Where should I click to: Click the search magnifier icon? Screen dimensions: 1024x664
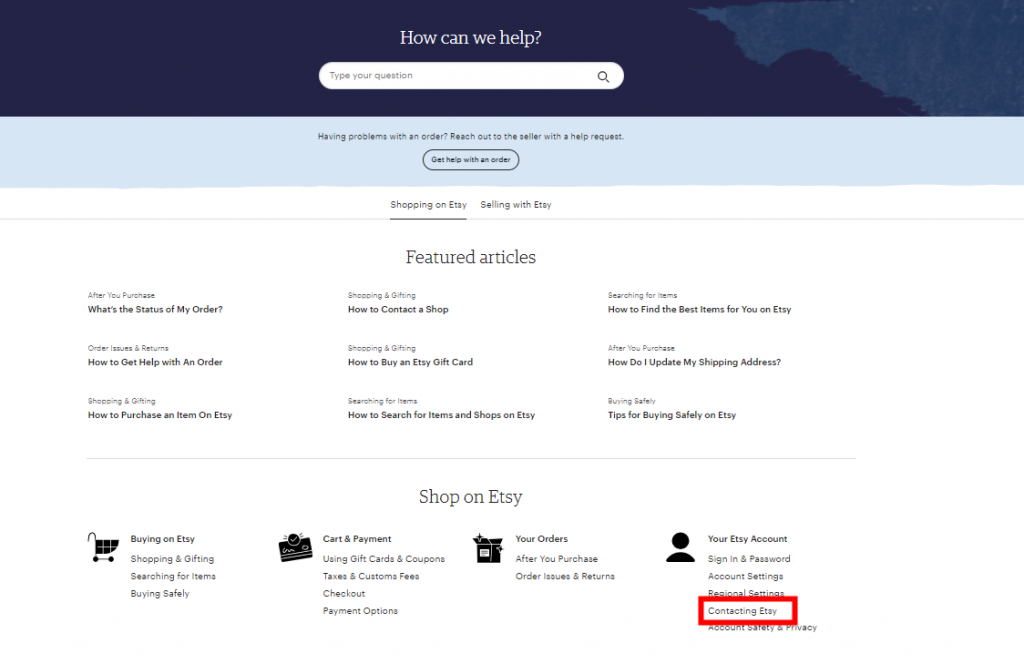coord(603,76)
